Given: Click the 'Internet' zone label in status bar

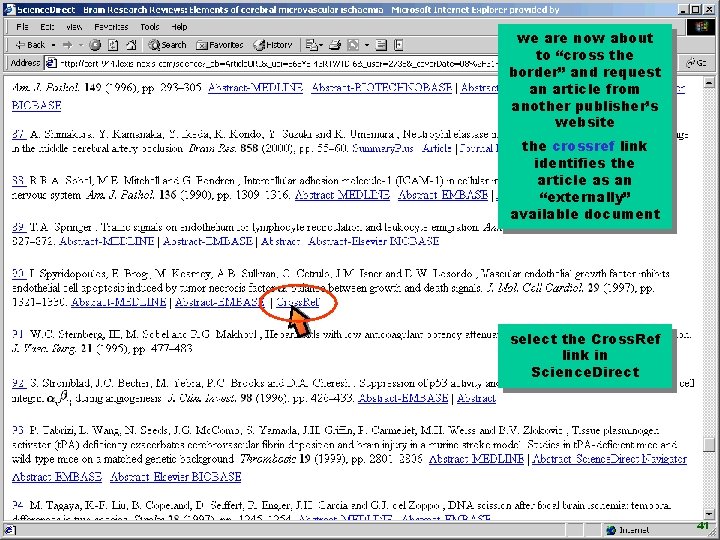Looking at the screenshot, I should 634,530.
